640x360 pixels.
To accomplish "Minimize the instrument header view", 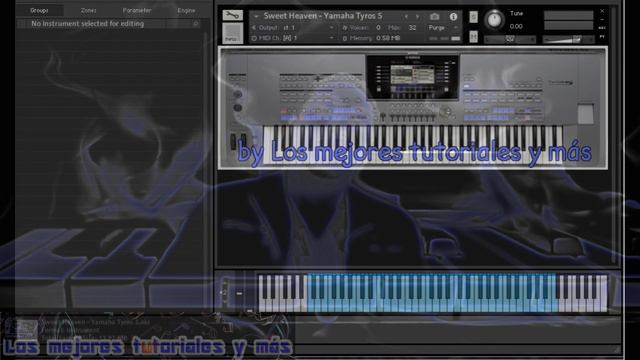I will pyautogui.click(x=602, y=19).
